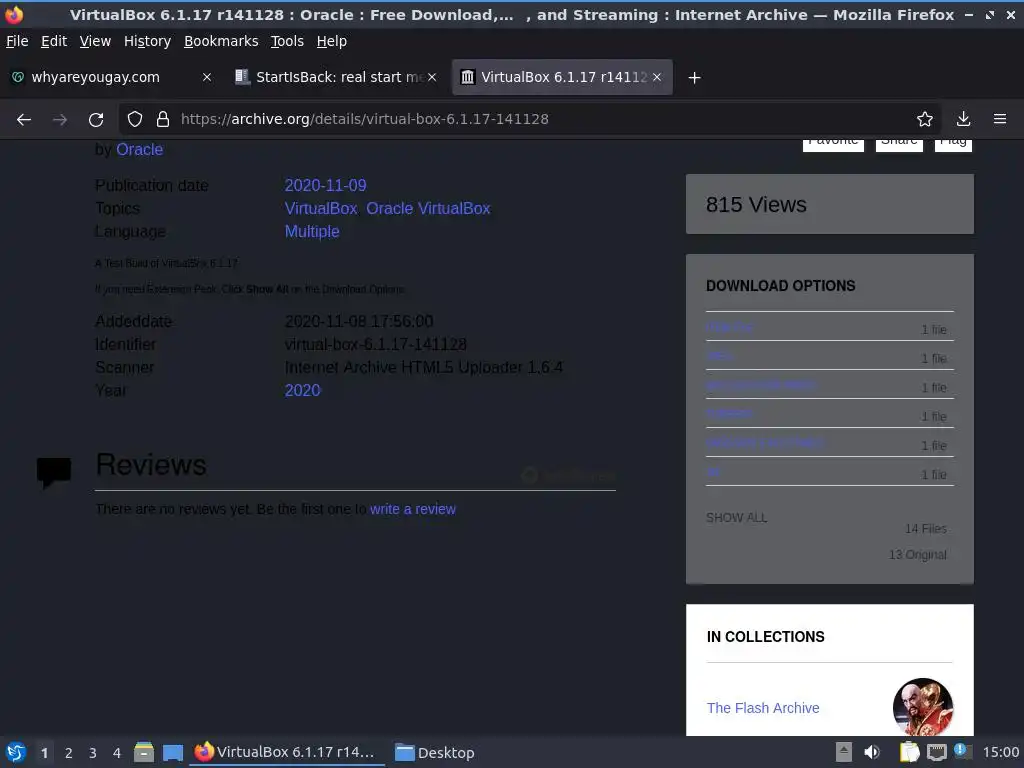Image resolution: width=1024 pixels, height=768 pixels.
Task: Open The Flash Archive collection link
Action: [763, 708]
